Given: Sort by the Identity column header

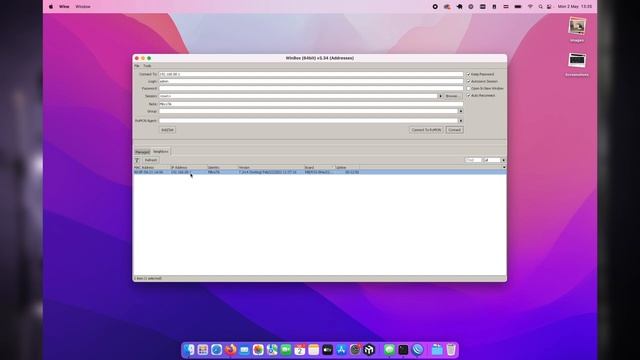Looking at the screenshot, I should 222,167.
